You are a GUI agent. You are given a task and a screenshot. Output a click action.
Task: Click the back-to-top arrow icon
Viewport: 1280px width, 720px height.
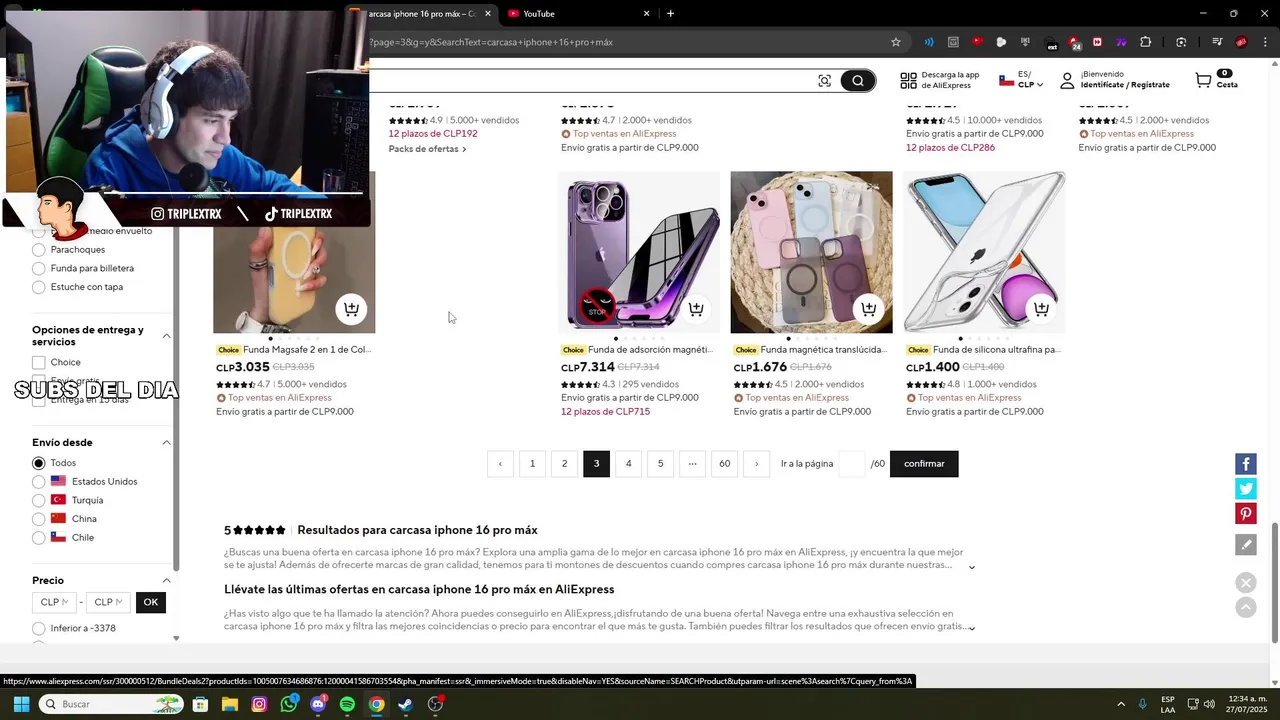click(x=1246, y=607)
